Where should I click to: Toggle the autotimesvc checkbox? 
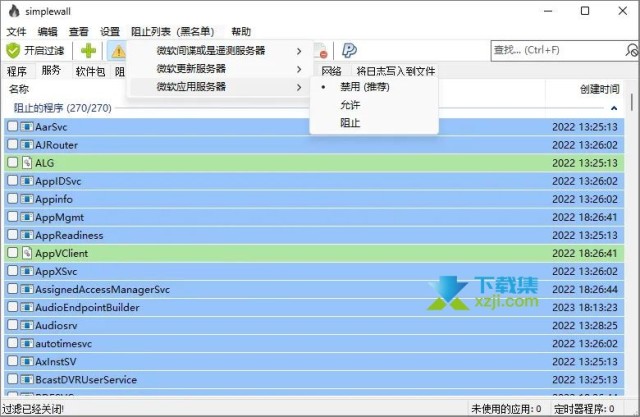[x=13, y=343]
